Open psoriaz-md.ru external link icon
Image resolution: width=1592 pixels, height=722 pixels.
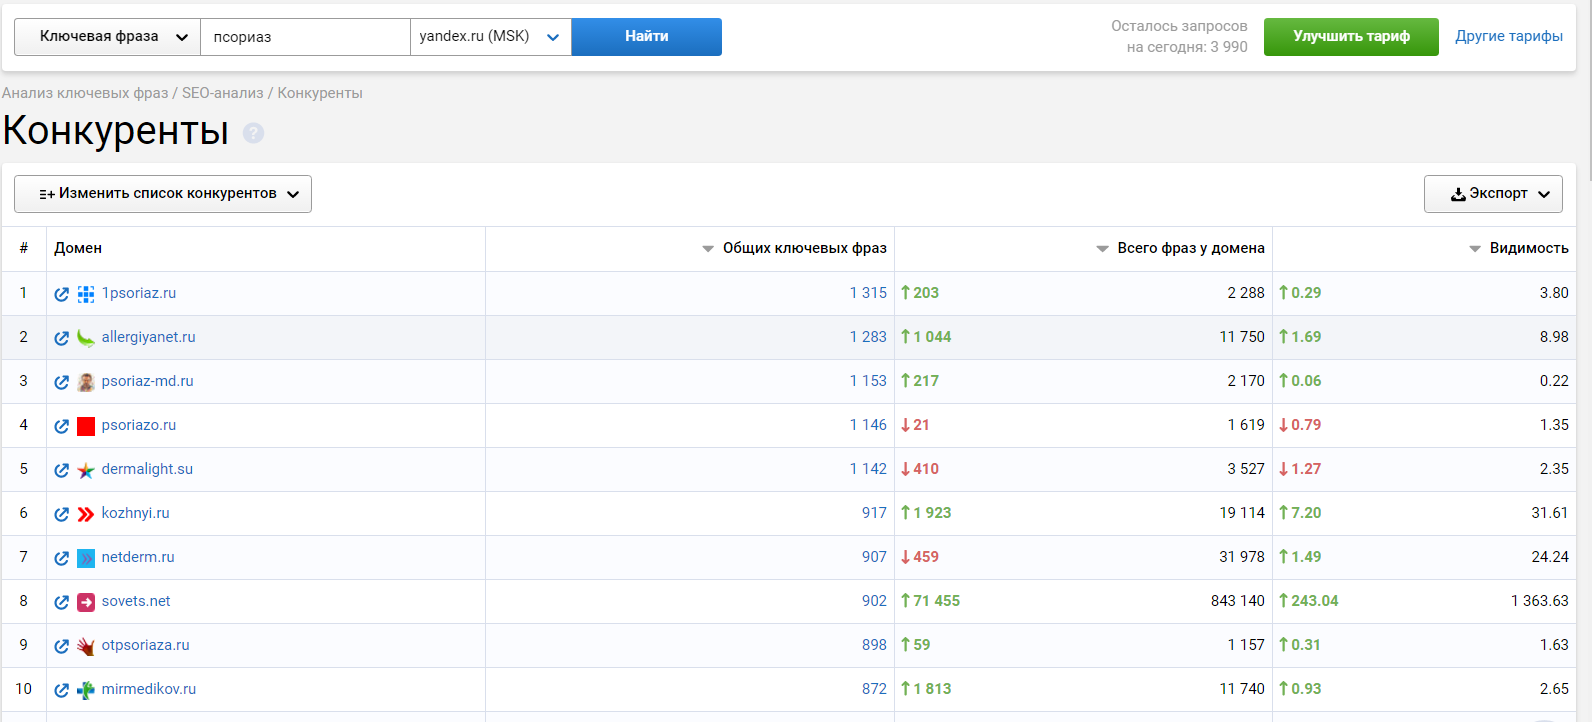(x=61, y=382)
